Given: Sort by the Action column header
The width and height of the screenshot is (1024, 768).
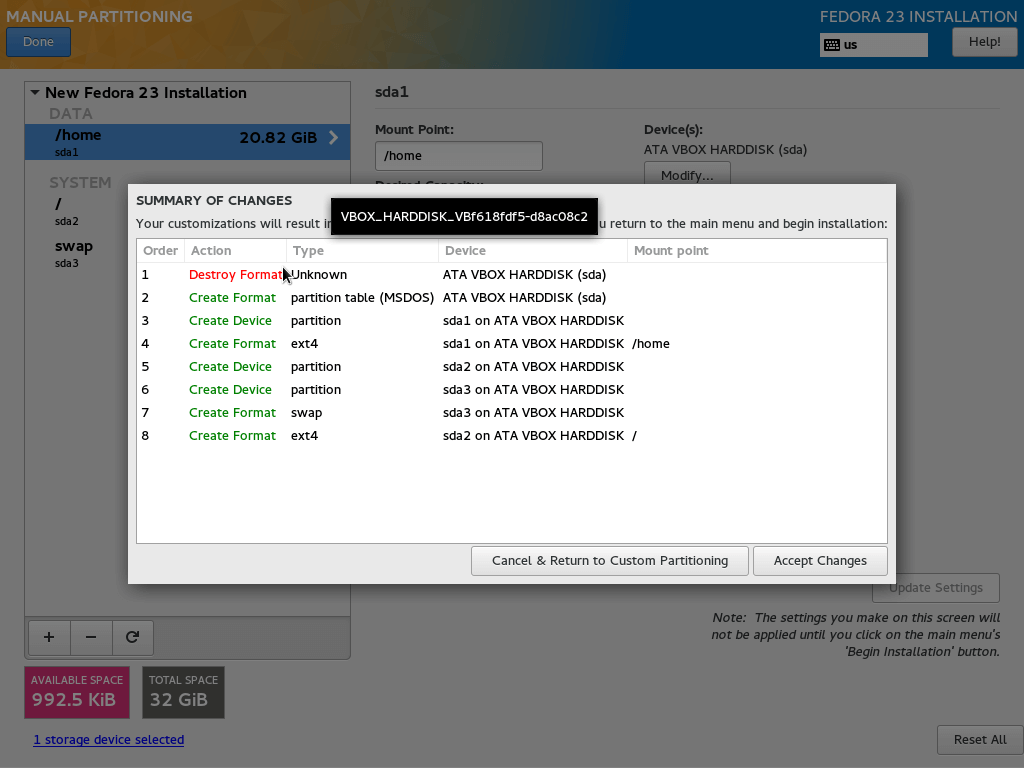Looking at the screenshot, I should click(235, 251).
